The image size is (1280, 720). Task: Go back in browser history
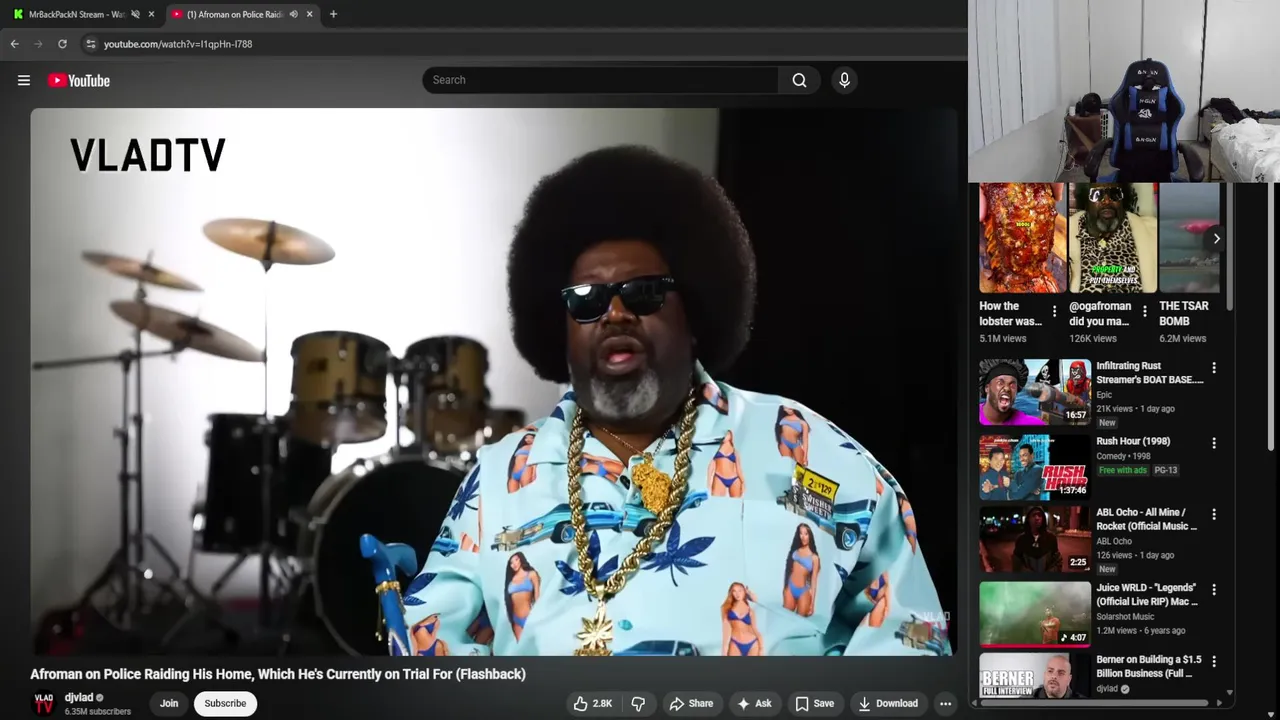coord(15,44)
